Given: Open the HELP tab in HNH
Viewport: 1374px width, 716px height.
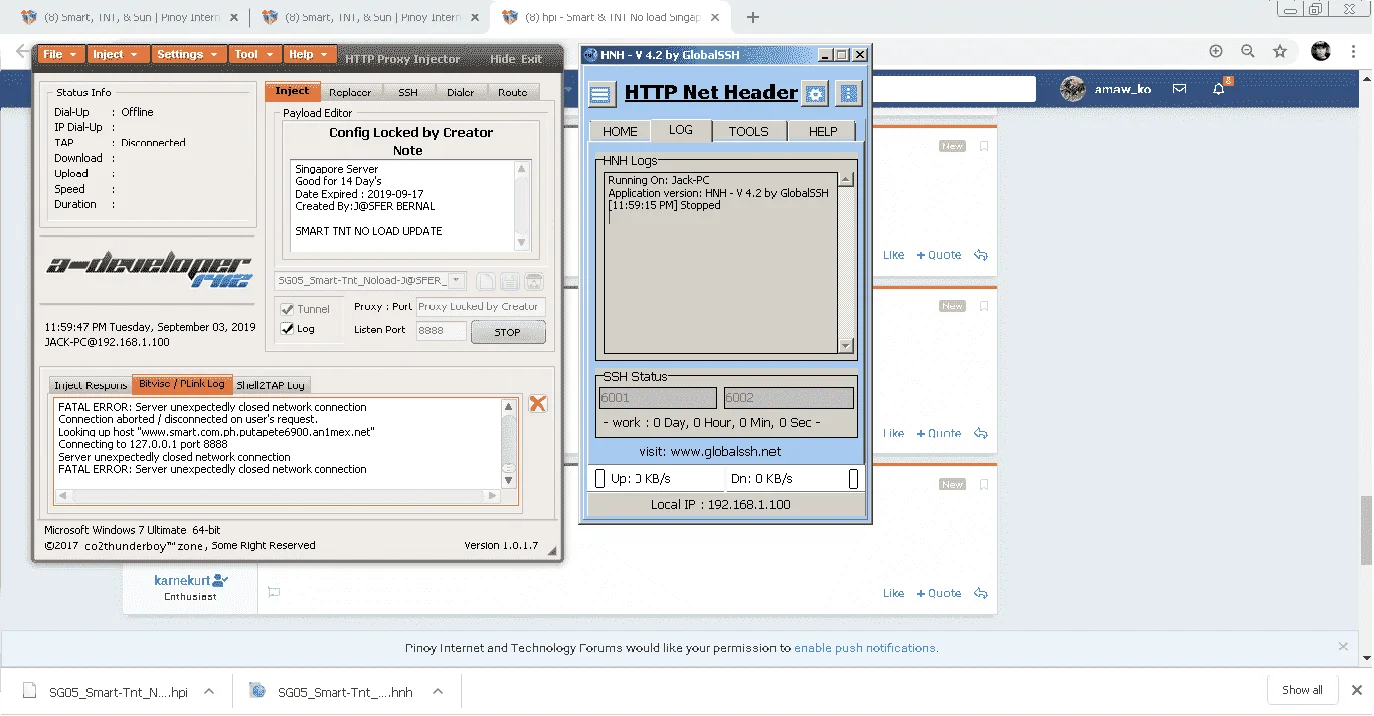Looking at the screenshot, I should (x=822, y=131).
